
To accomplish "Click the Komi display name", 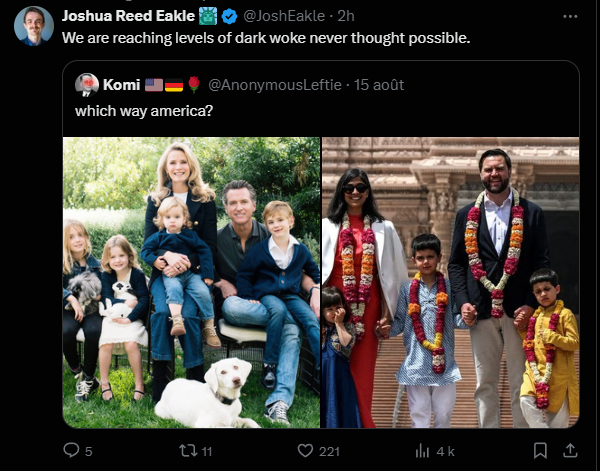I will pyautogui.click(x=121, y=84).
